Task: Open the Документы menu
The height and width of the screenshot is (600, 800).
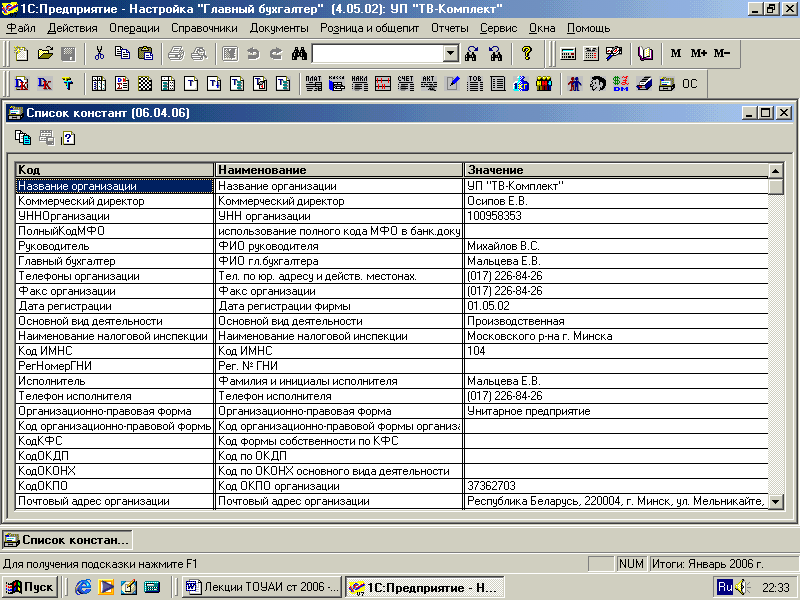Action: 279,29
